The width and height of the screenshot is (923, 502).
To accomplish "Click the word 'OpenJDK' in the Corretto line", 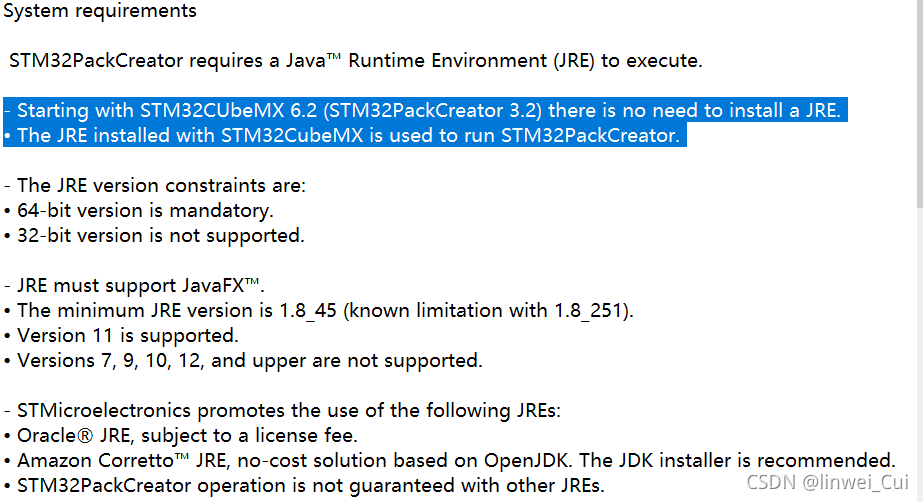I will [x=526, y=460].
